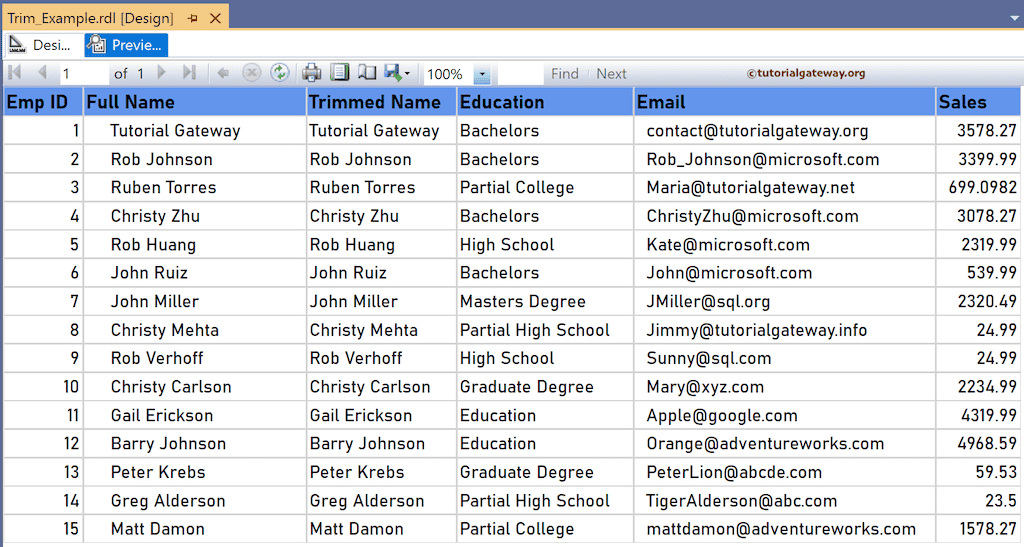Select the mattdamon@adventureworks.com cell
The image size is (1024, 547).
[785, 529]
